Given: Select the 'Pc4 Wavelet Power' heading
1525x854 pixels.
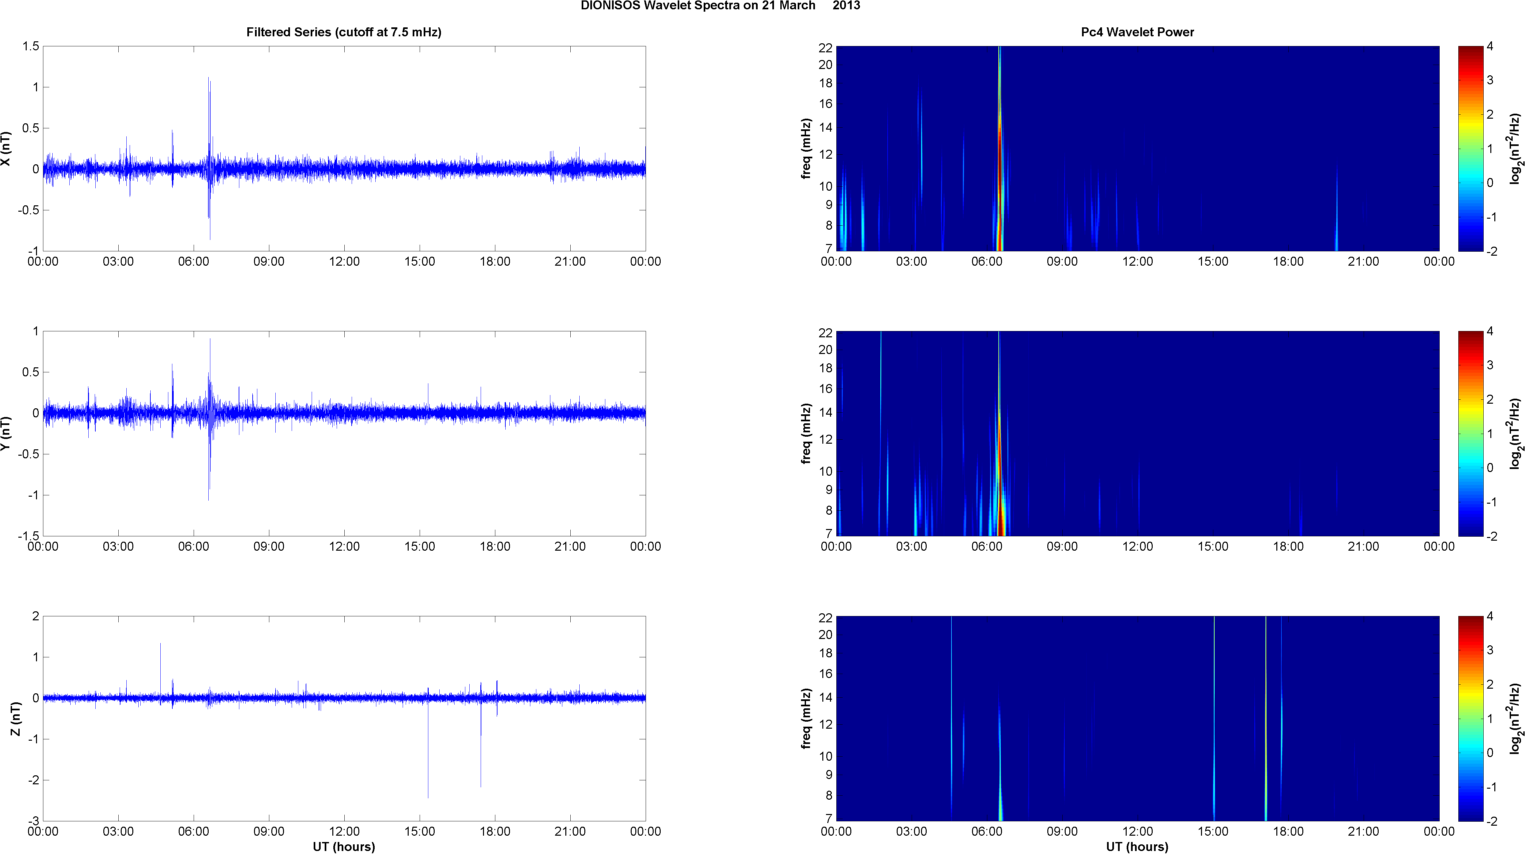Looking at the screenshot, I should (1137, 32).
